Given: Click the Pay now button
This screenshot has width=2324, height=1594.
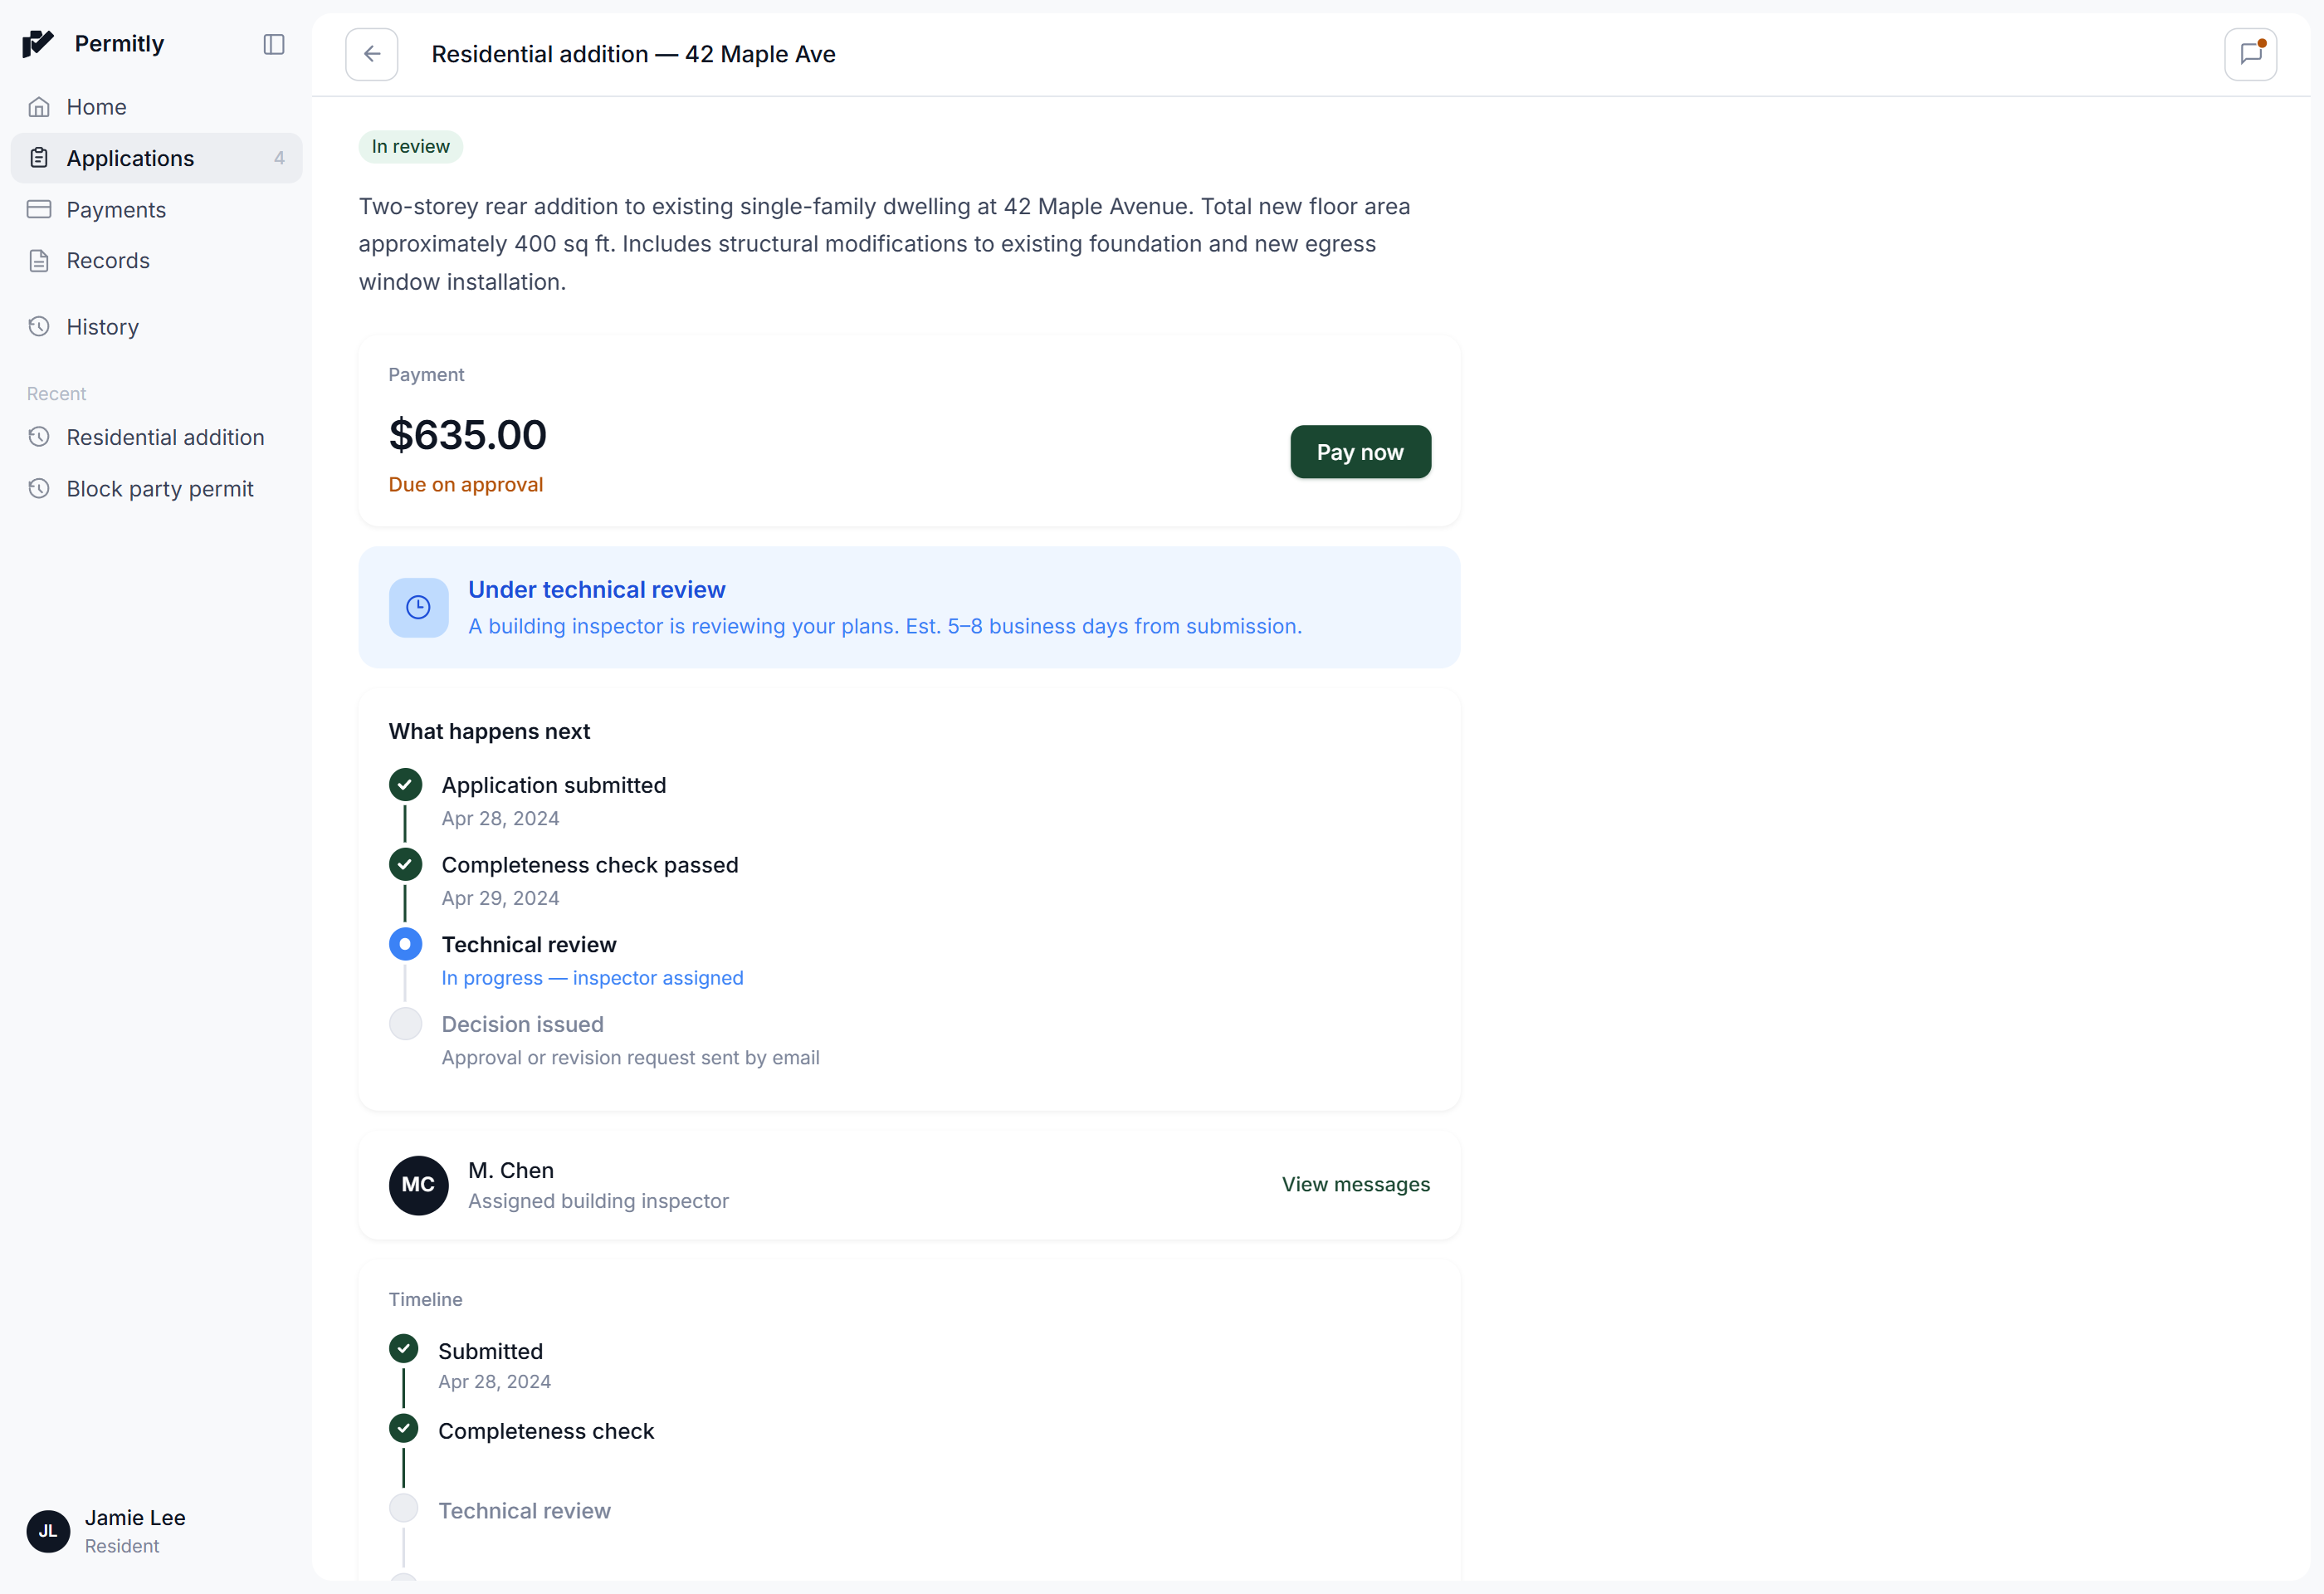Looking at the screenshot, I should 1360,452.
